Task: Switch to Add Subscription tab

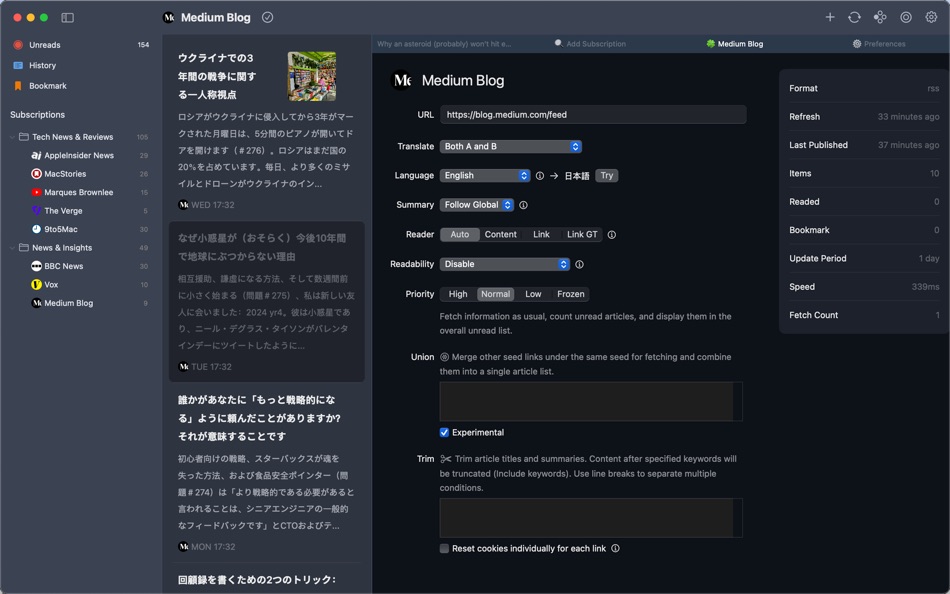Action: (590, 44)
